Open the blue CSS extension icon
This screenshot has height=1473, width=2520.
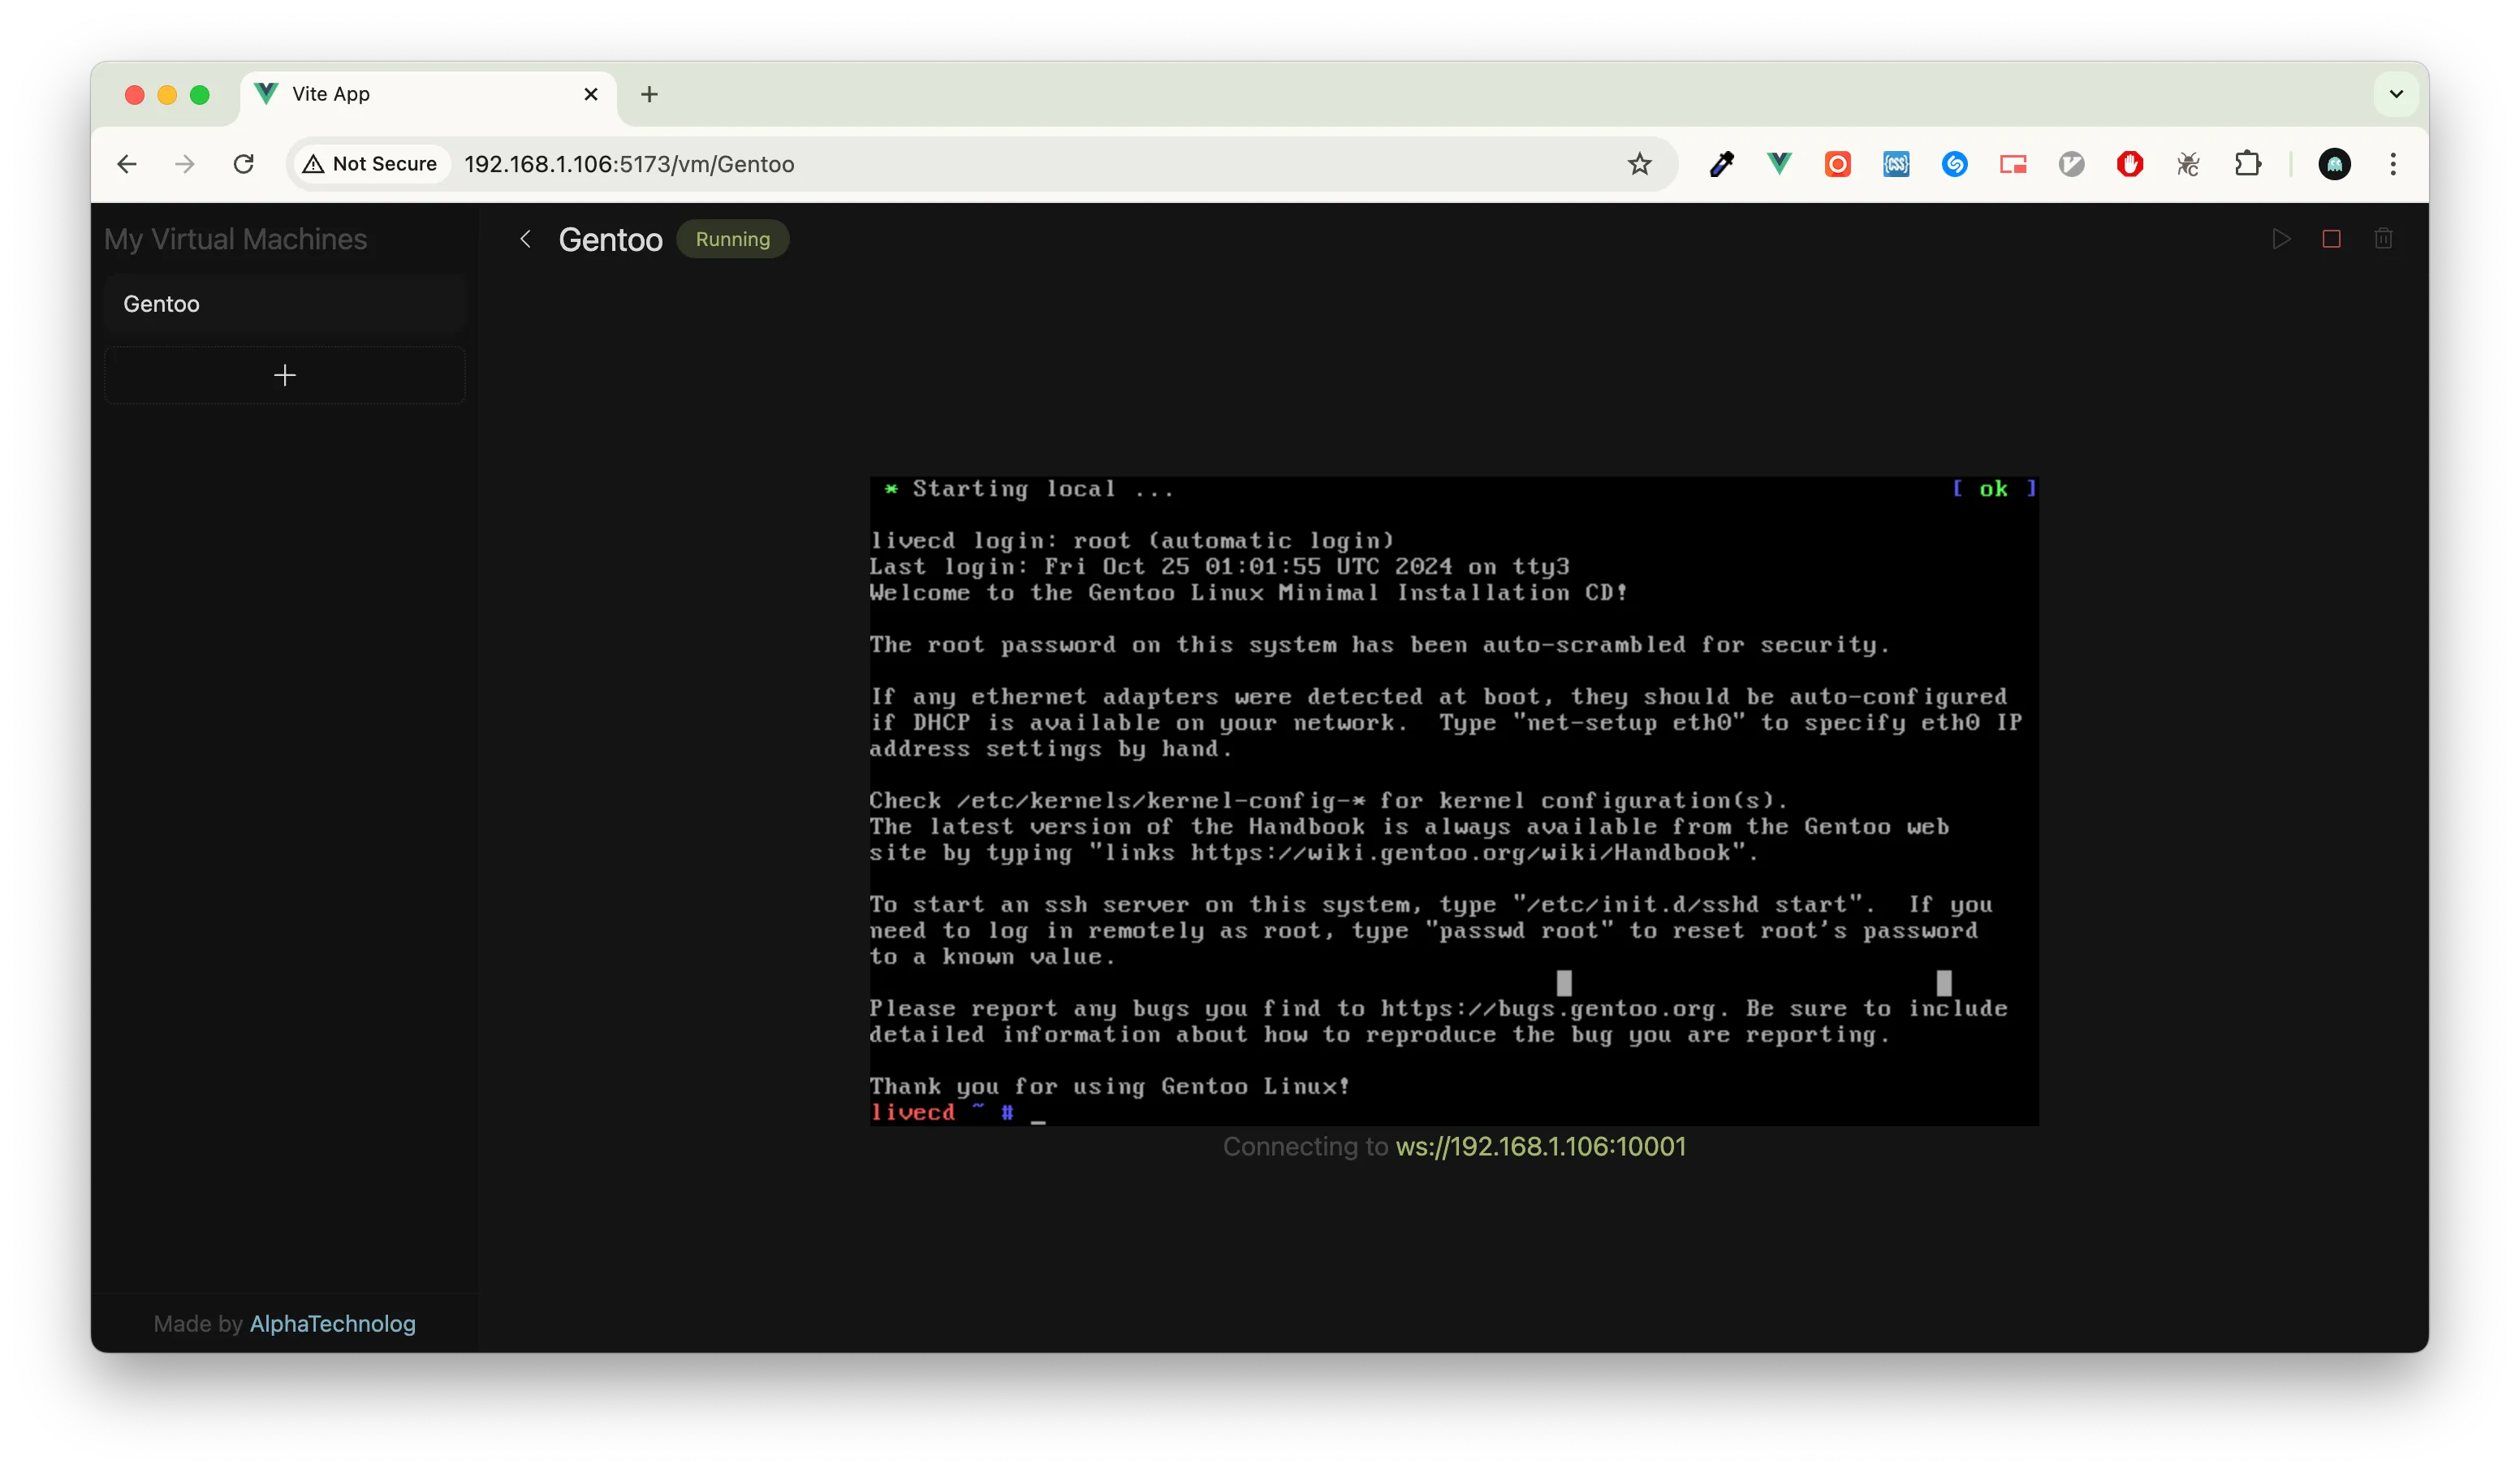(x=1896, y=164)
